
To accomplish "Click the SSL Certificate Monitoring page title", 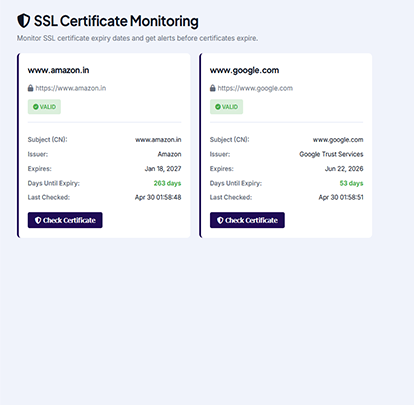I will pyautogui.click(x=116, y=21).
